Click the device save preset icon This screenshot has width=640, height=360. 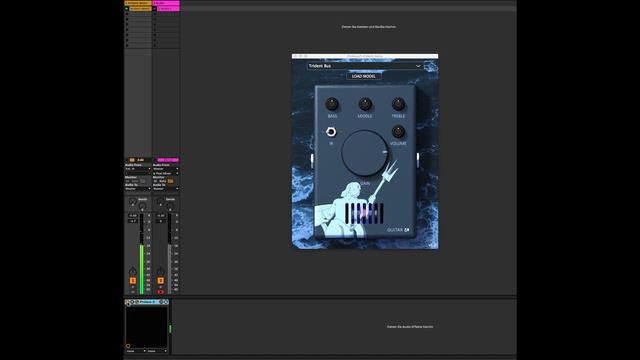[166, 302]
